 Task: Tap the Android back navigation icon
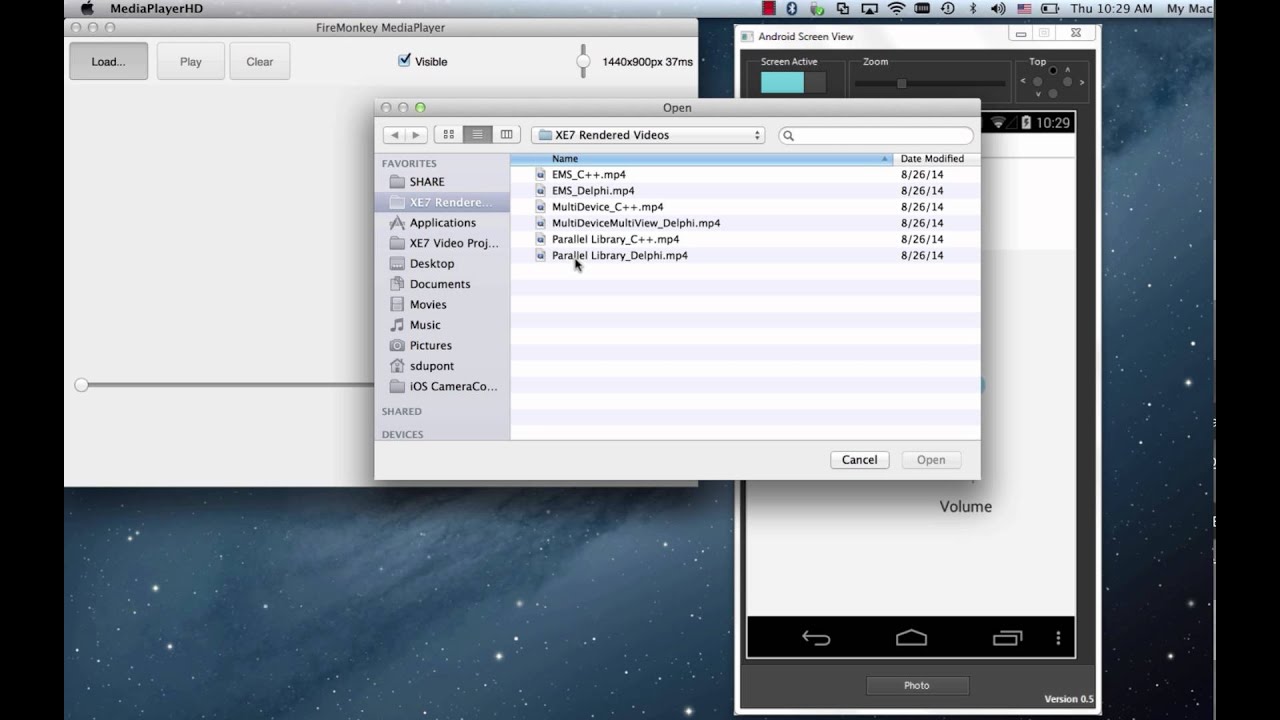point(816,638)
